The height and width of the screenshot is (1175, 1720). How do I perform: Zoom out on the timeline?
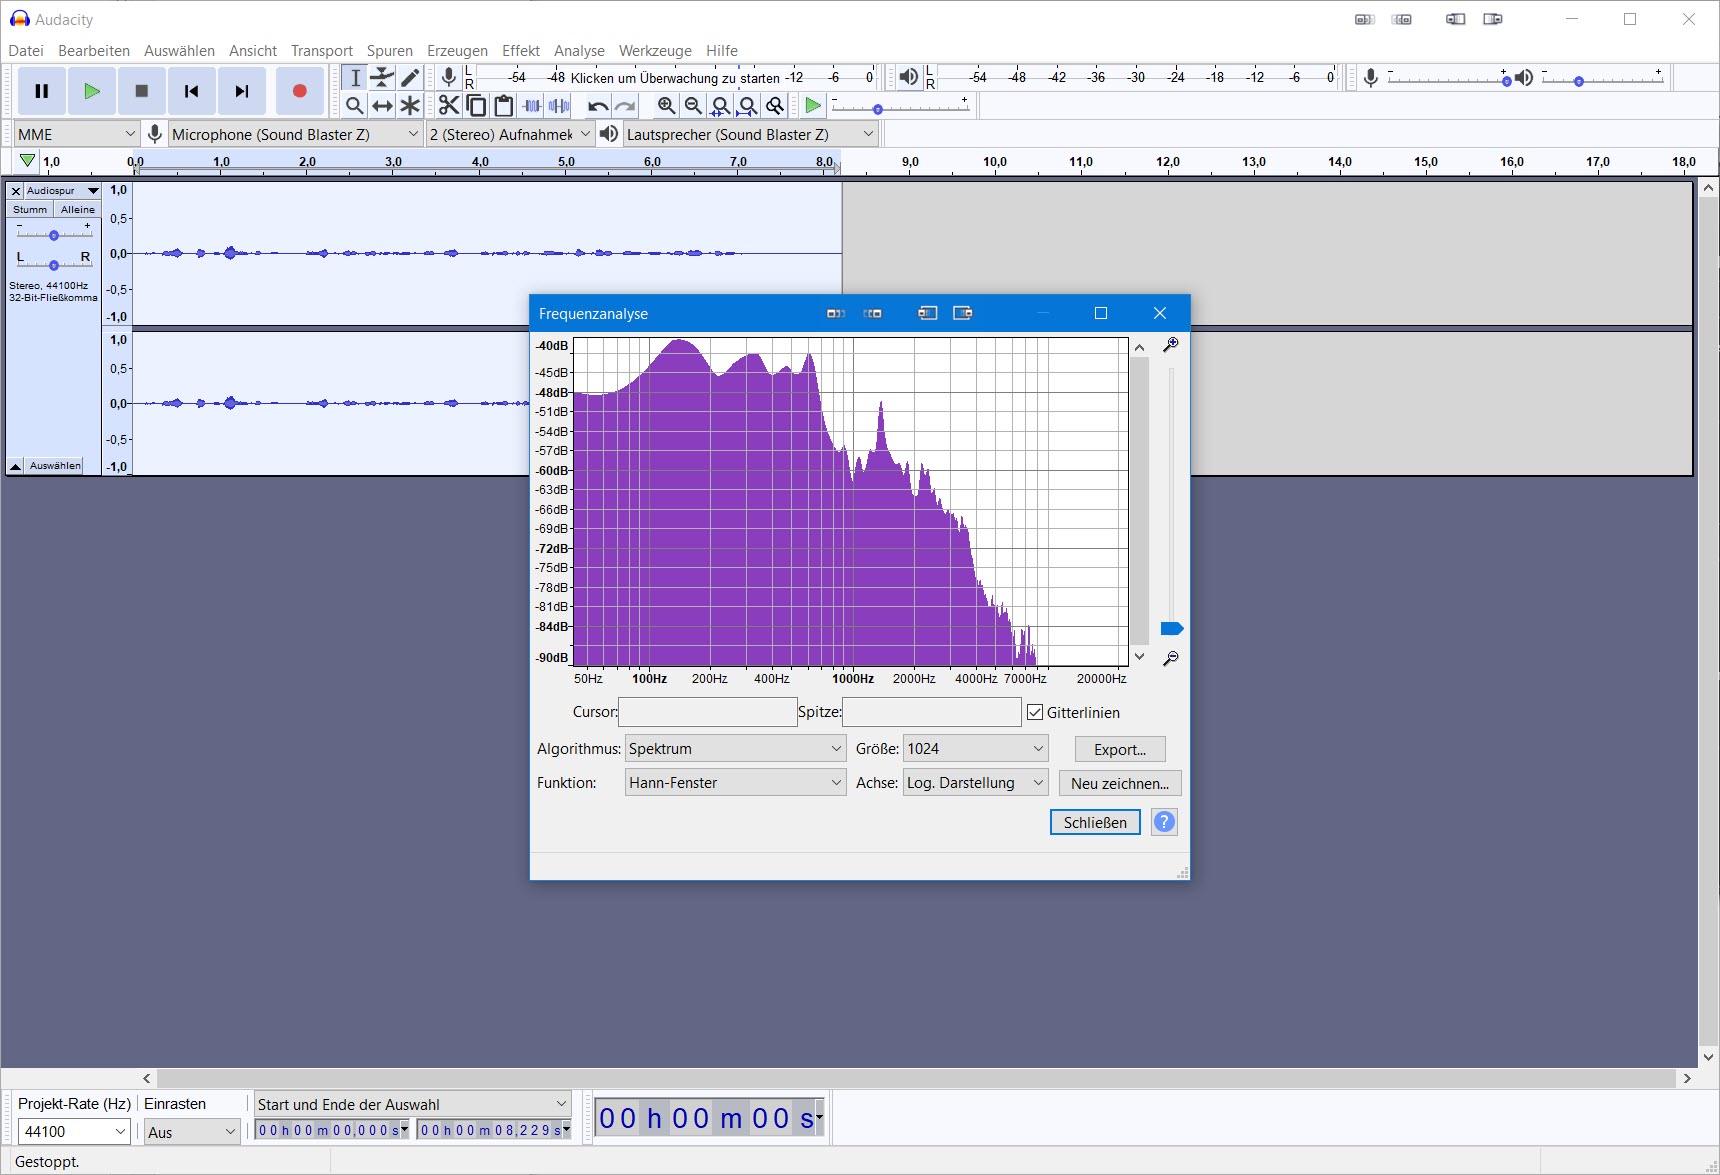pyautogui.click(x=693, y=106)
